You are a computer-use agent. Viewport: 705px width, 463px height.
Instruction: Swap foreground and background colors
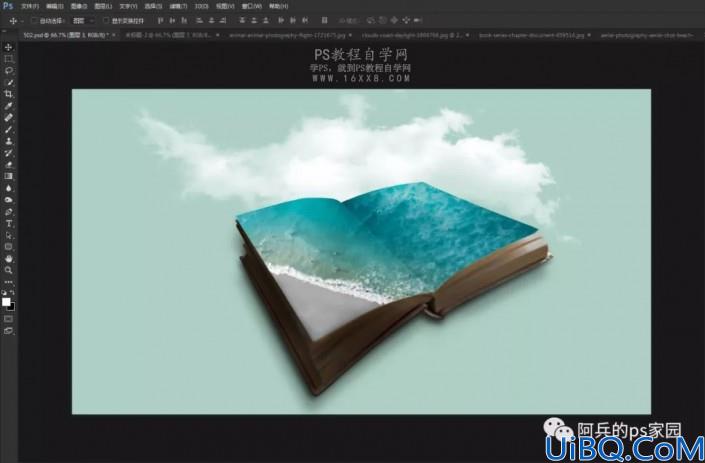click(12, 292)
